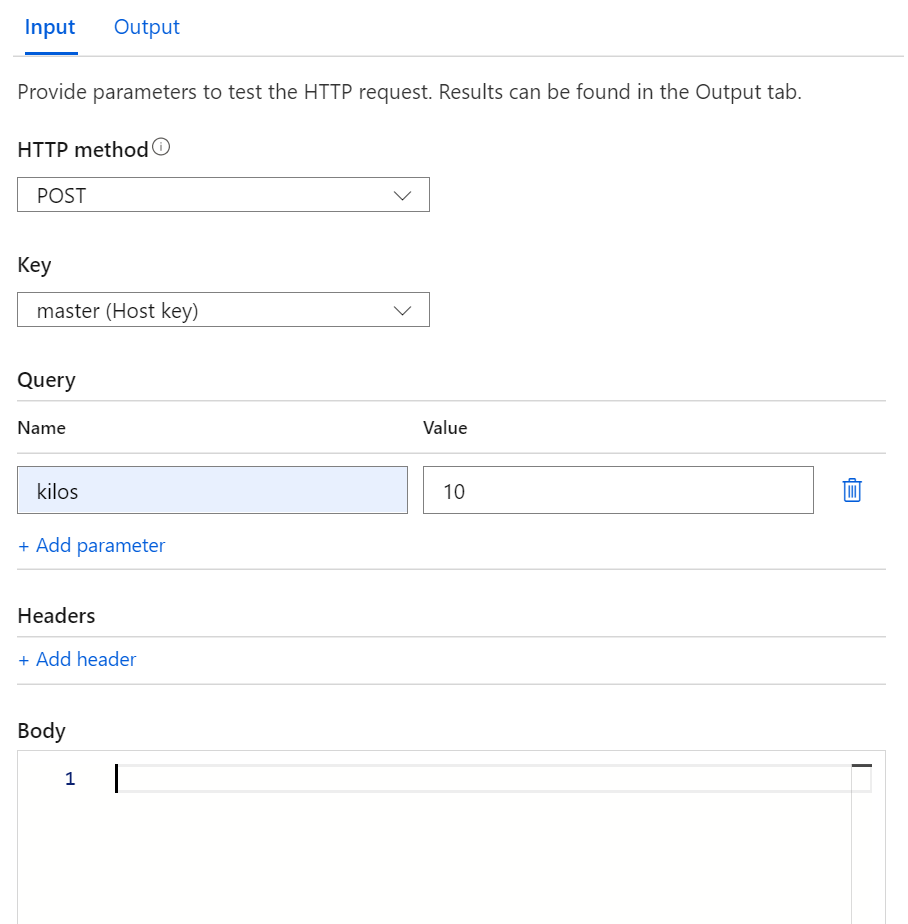Click the chevron on the Key selector

click(x=403, y=310)
